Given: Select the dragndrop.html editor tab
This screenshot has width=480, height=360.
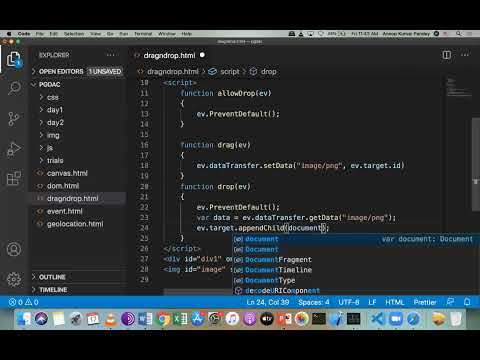Looking at the screenshot, I should coord(169,55).
